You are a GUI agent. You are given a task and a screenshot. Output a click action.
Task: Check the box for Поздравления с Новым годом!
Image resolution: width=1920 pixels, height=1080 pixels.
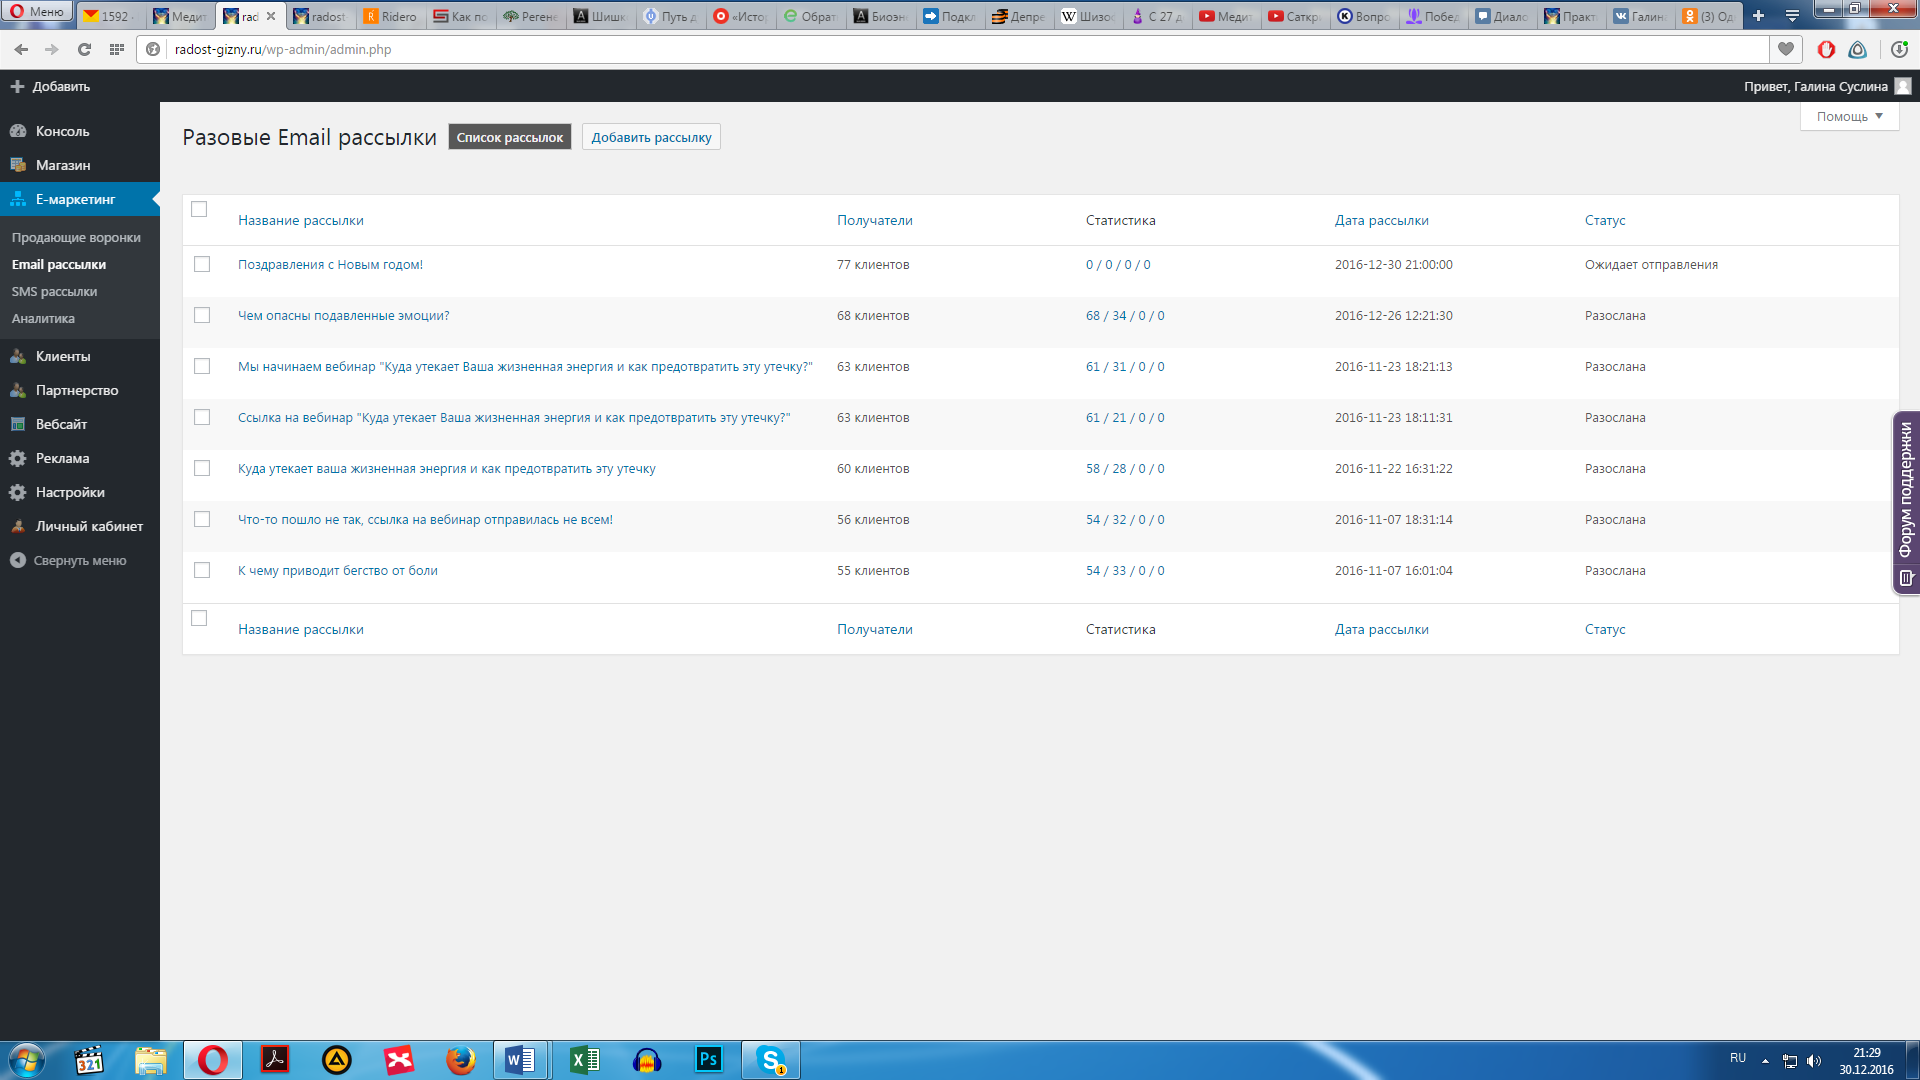(202, 264)
